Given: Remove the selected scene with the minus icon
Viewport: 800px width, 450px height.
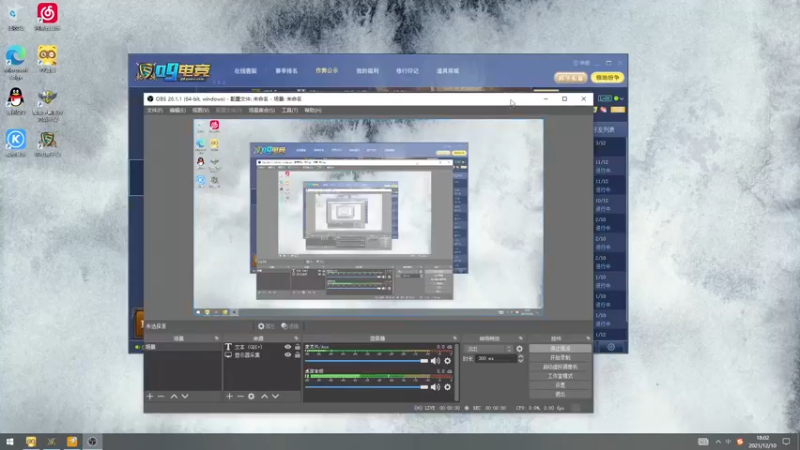Looking at the screenshot, I should [161, 396].
